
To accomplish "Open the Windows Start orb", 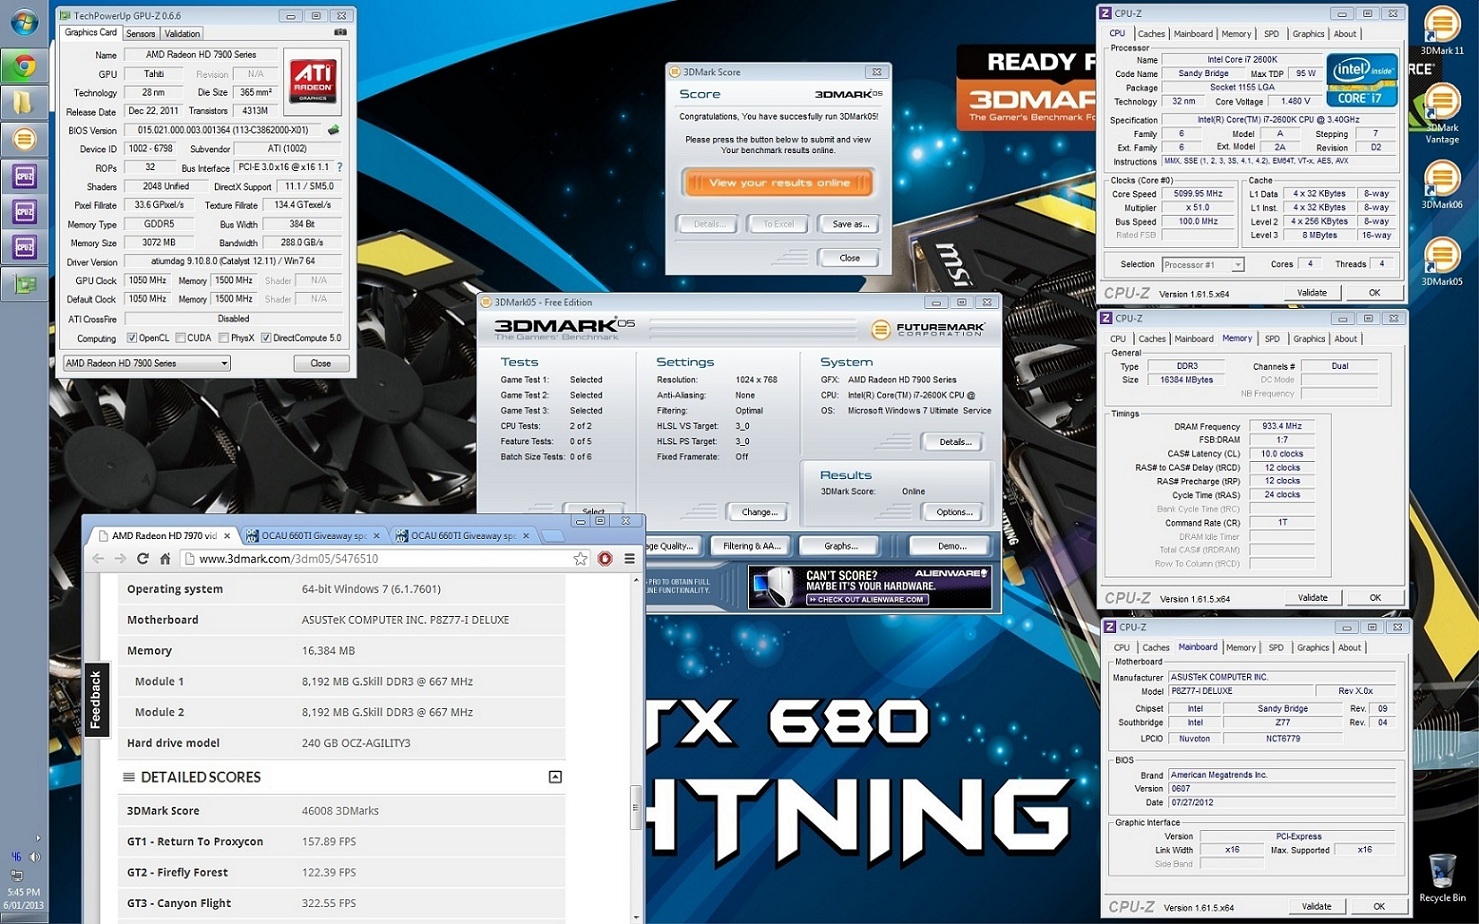I will tap(23, 23).
